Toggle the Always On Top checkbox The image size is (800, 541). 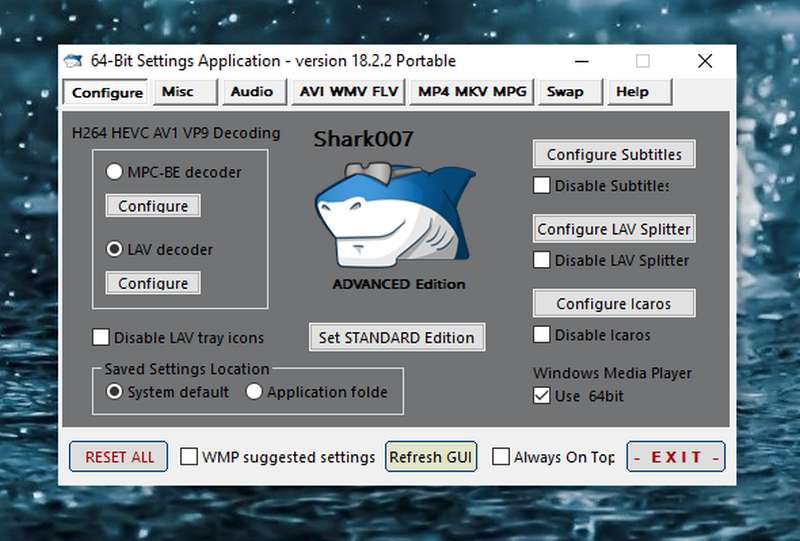coord(501,456)
